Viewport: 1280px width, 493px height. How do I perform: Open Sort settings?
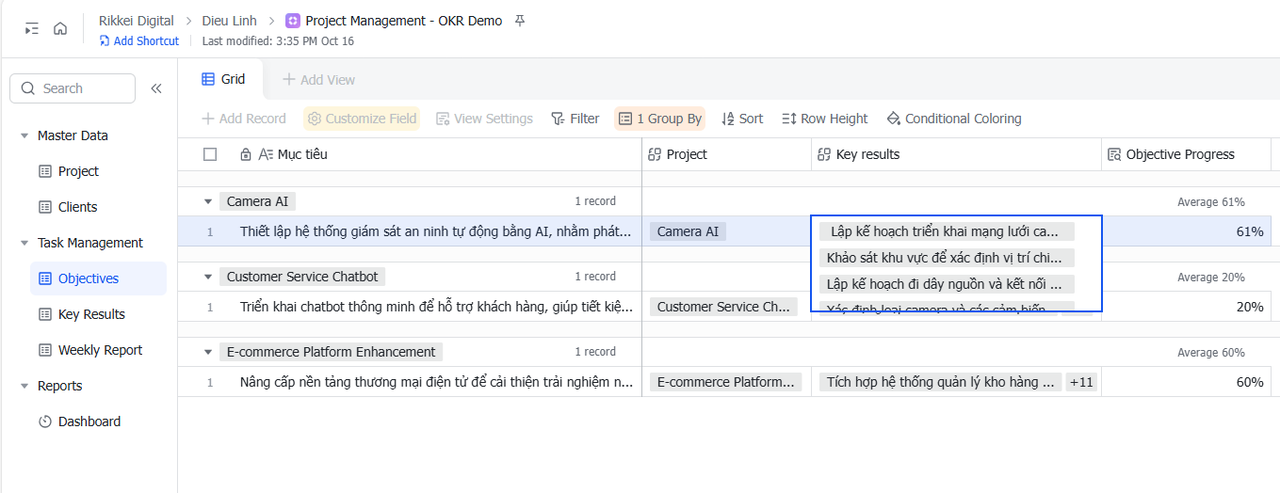click(x=742, y=119)
